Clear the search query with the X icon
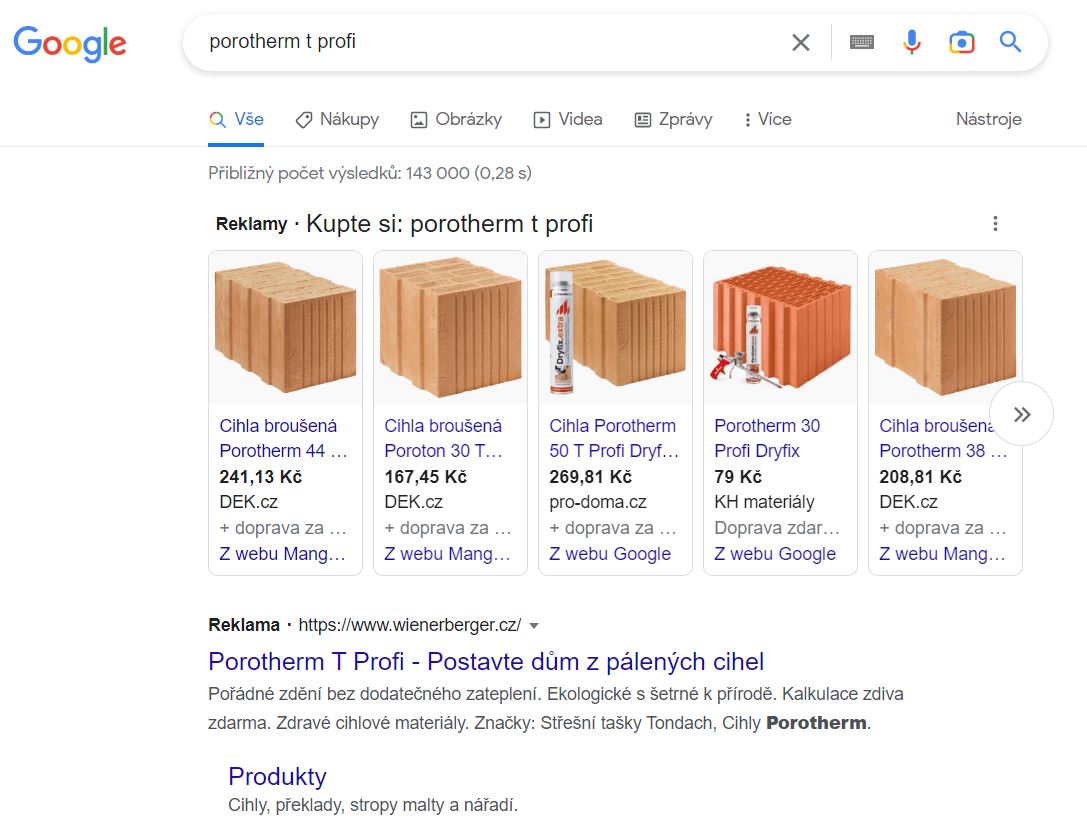Image resolution: width=1087 pixels, height=839 pixels. click(801, 42)
